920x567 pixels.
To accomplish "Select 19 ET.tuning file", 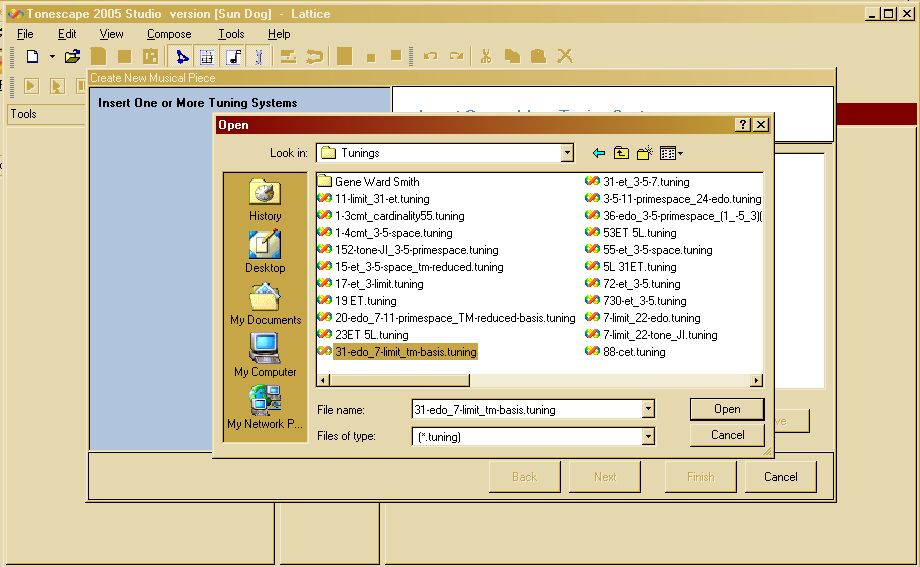I will click(x=357, y=301).
